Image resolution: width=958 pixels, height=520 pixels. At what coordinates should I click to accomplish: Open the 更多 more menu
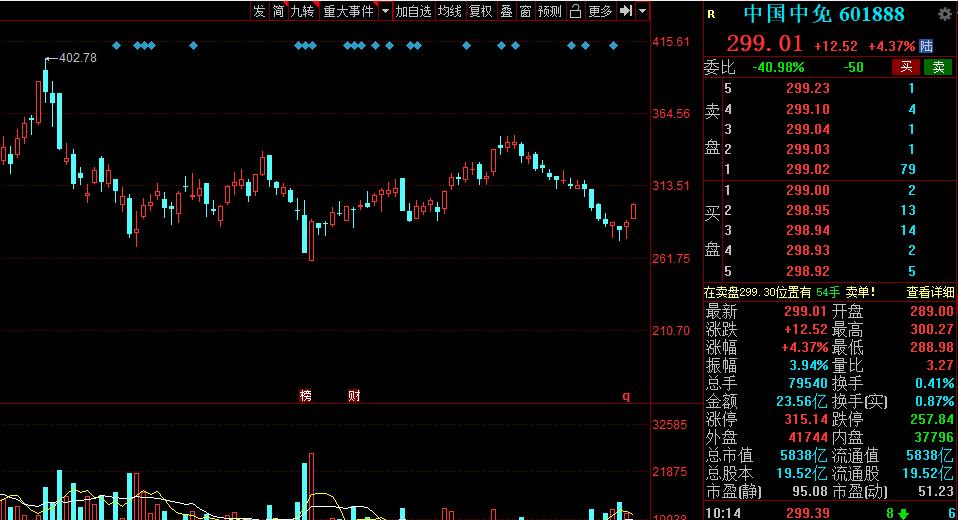pos(601,11)
